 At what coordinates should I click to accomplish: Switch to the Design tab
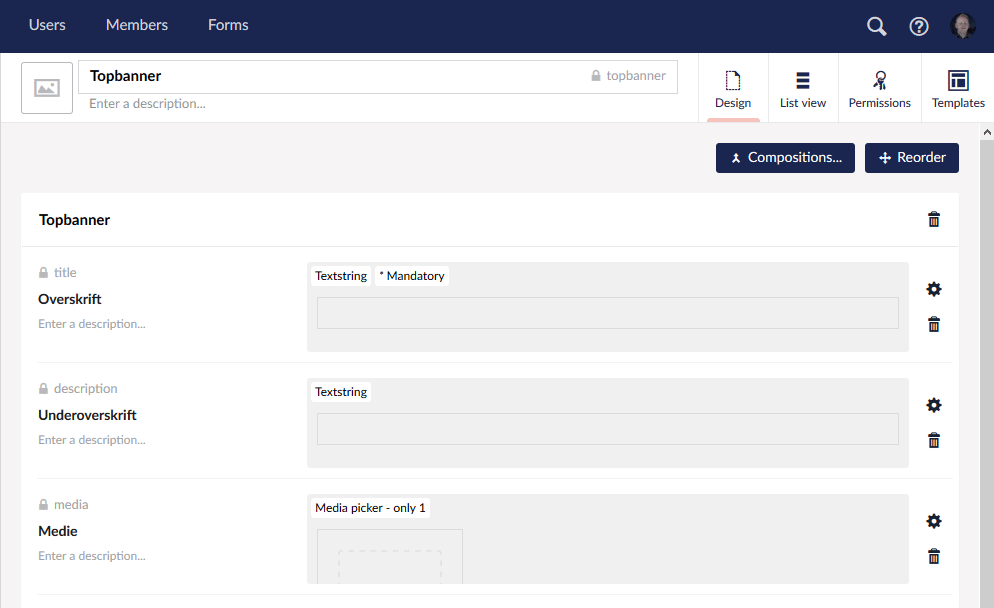point(733,88)
